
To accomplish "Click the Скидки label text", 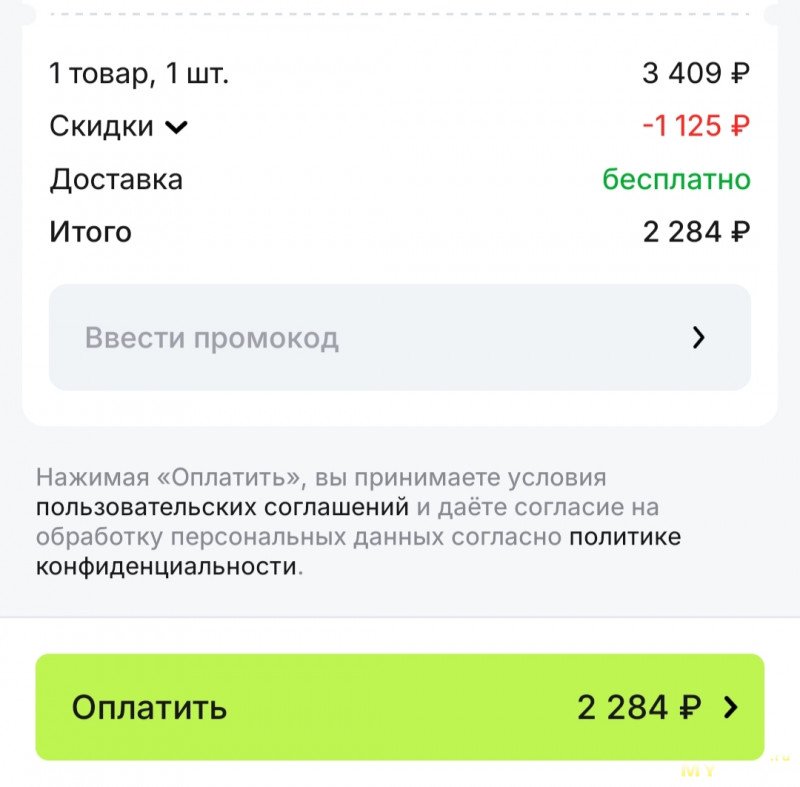I will point(101,127).
